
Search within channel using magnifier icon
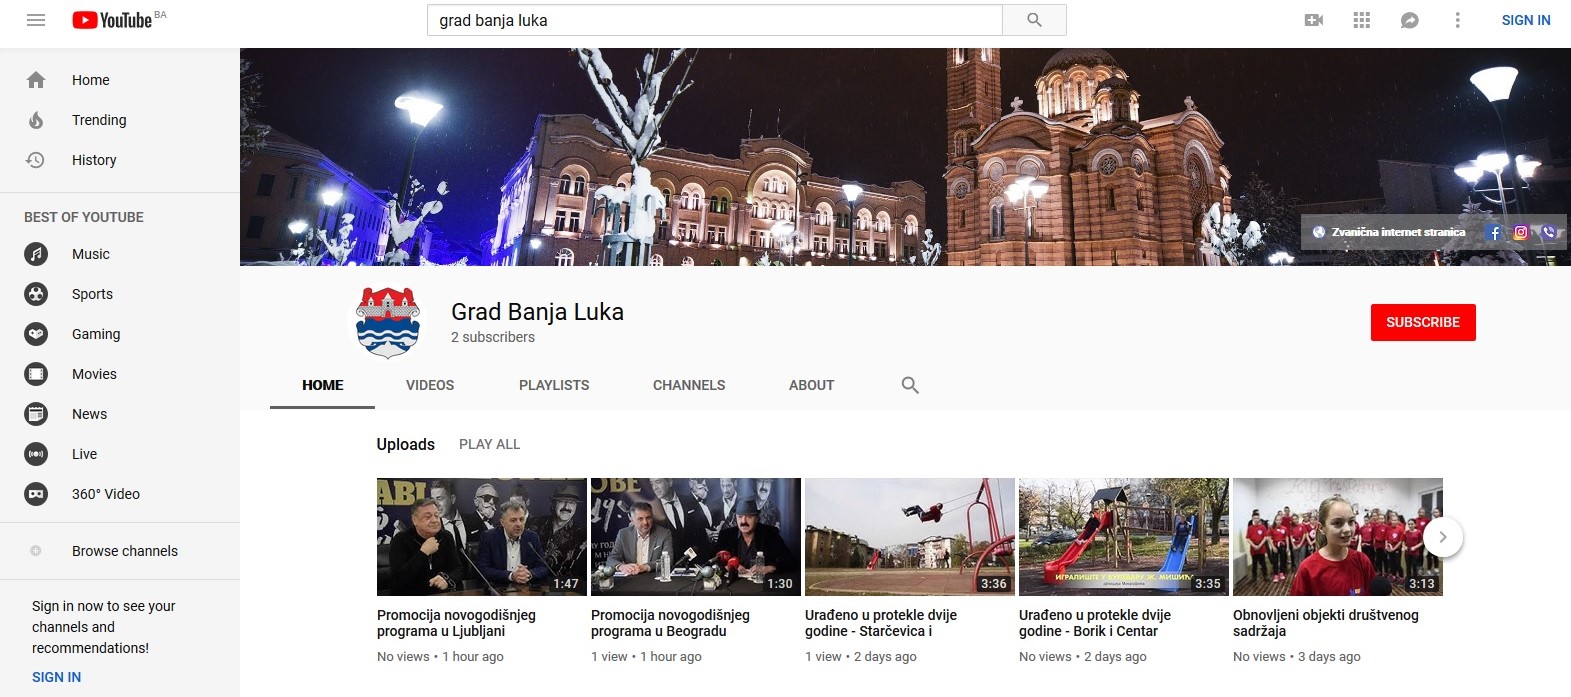coord(909,385)
